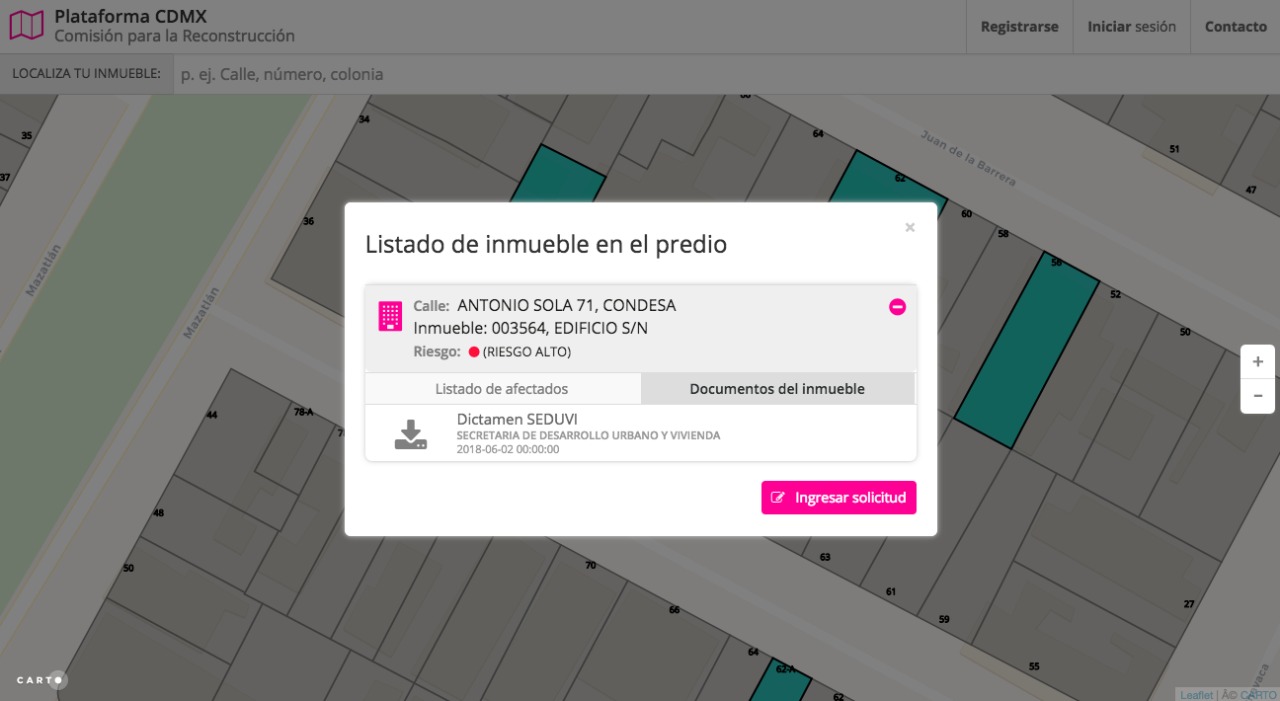The width and height of the screenshot is (1280, 701).
Task: Open the Registrarse page
Action: [x=1019, y=27]
